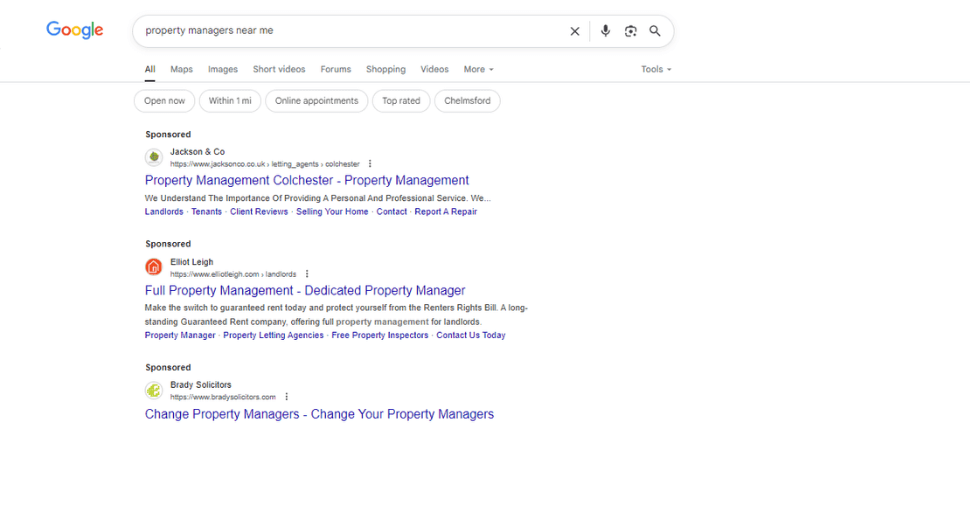Open search by image camera icon
Viewport: 970px width, 517px height.
[x=630, y=31]
